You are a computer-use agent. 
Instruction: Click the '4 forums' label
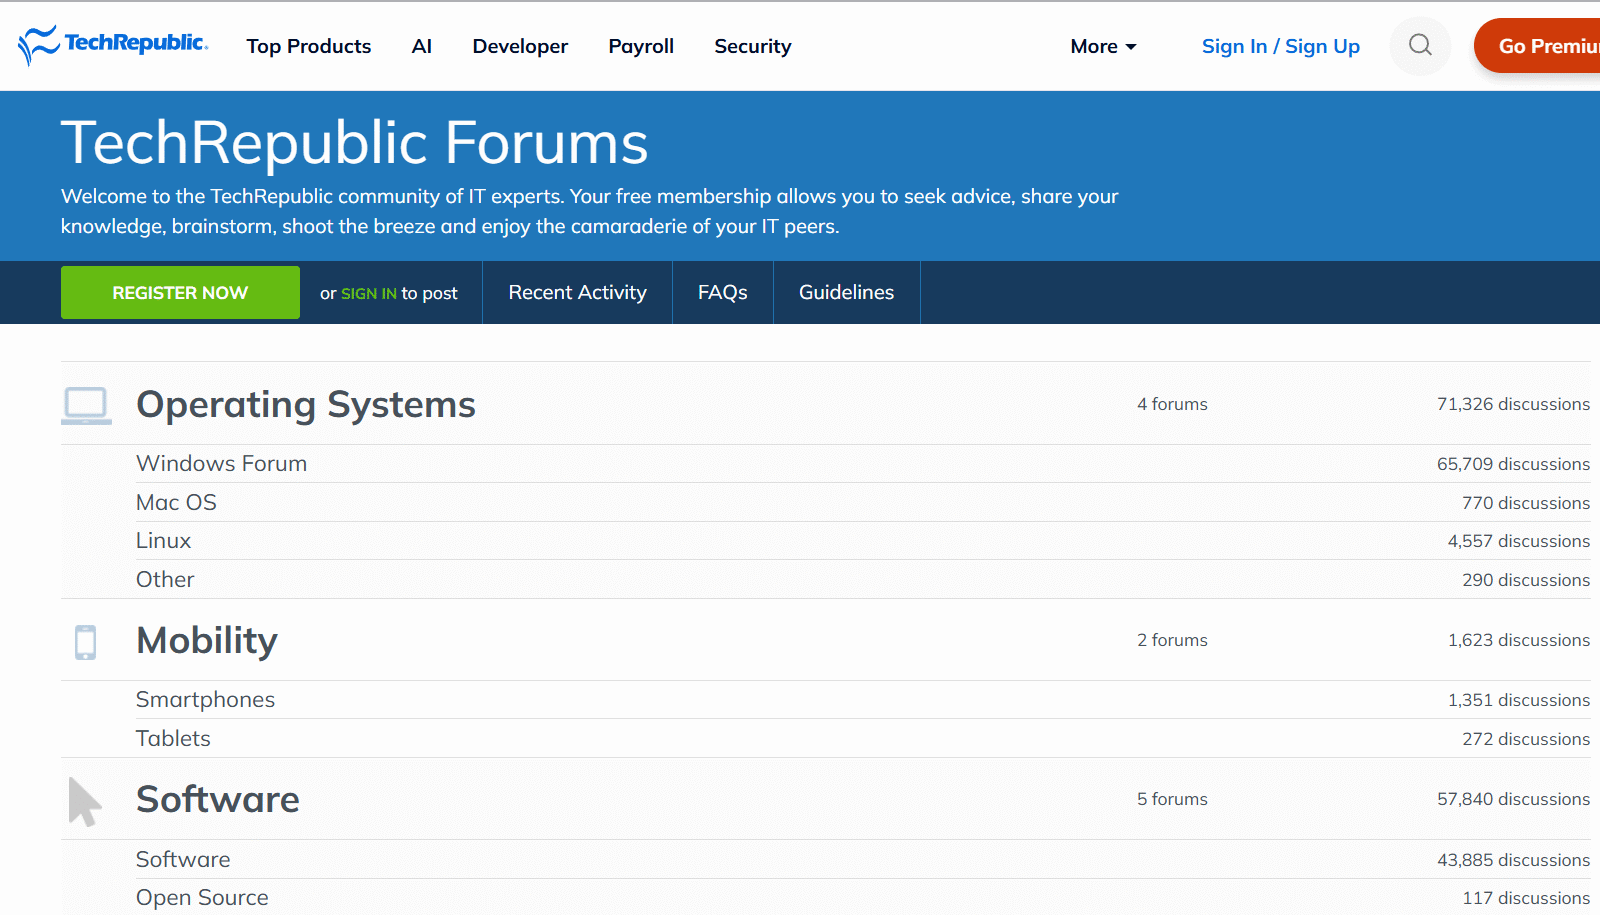(1172, 404)
